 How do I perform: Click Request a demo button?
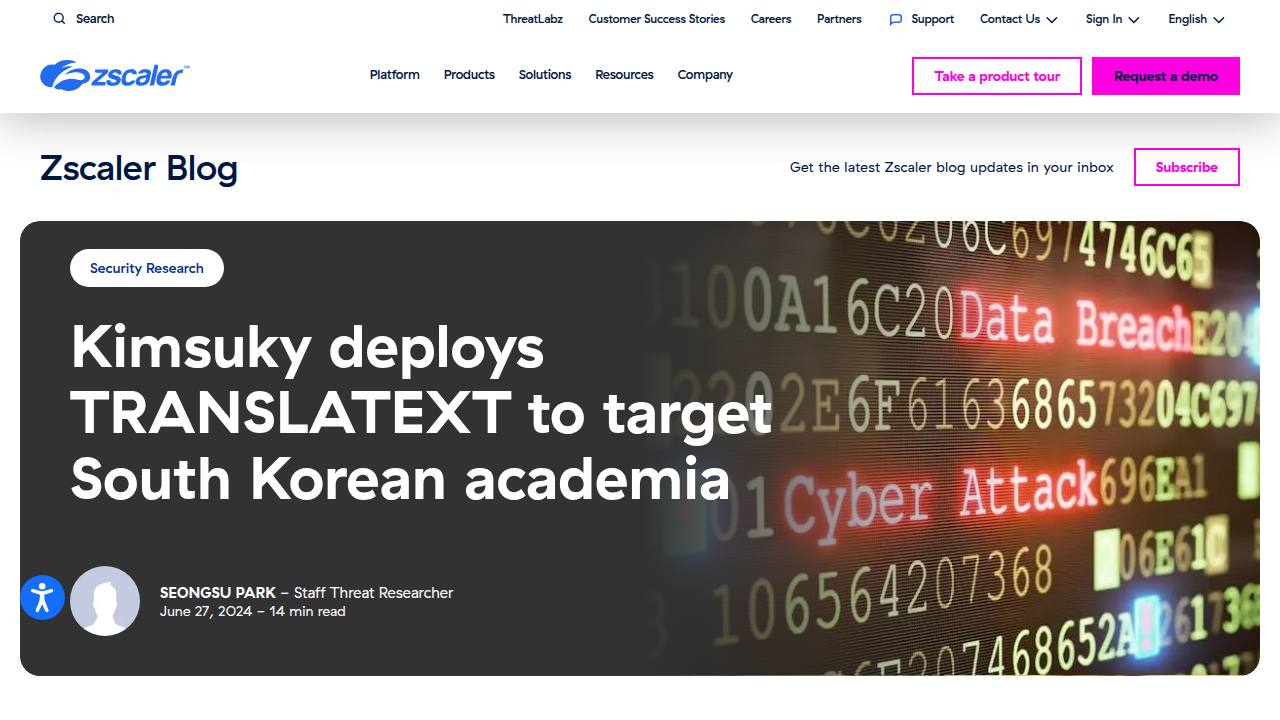(x=1166, y=76)
